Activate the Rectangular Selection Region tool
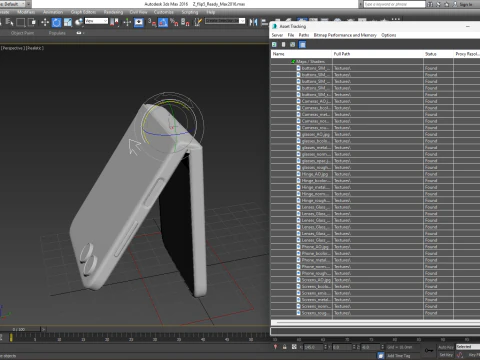The image size is (480, 360). [21, 22]
